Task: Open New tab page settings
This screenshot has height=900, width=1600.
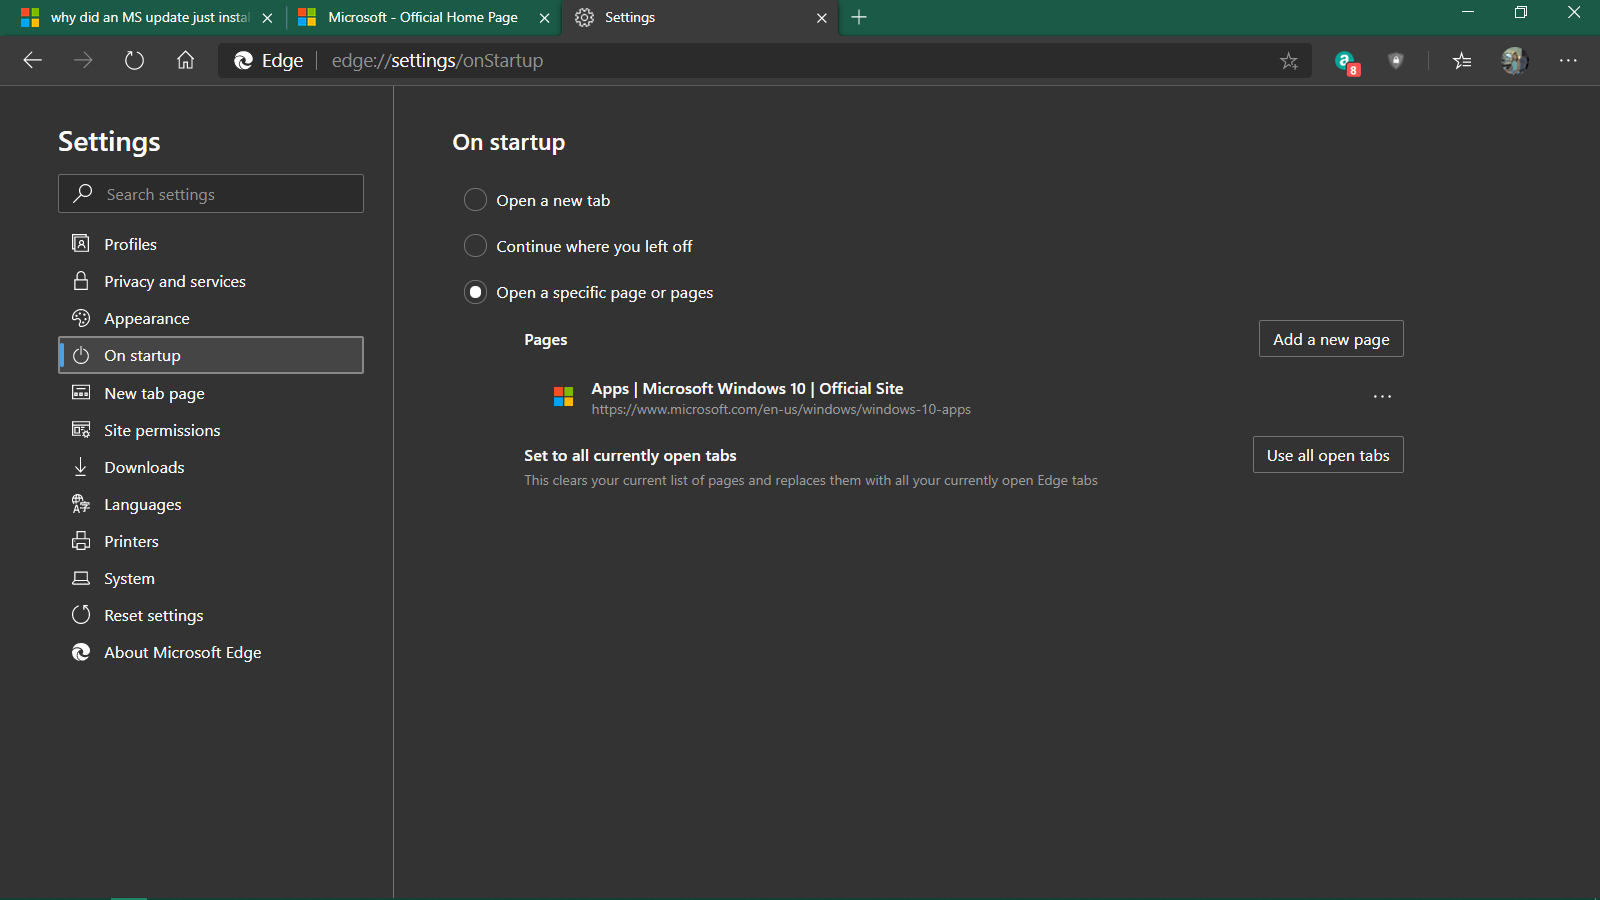Action: 211,393
